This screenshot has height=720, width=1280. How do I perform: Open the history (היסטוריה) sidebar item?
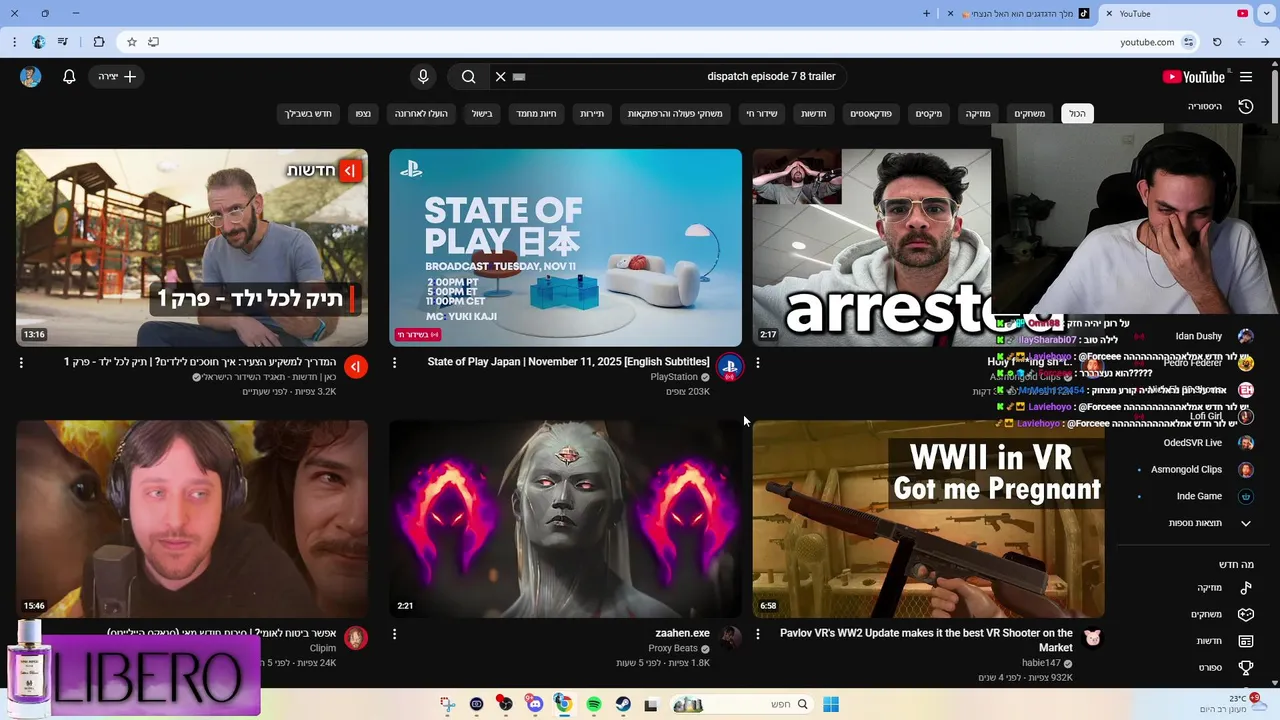1220,106
